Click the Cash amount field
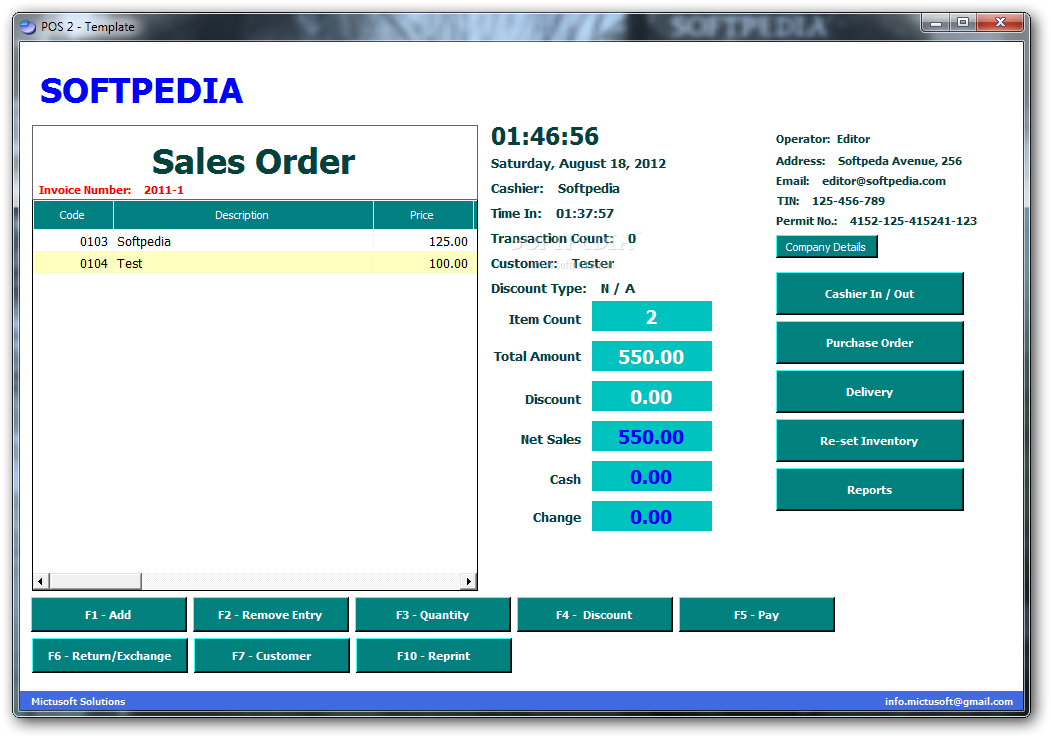1051x738 pixels. pyautogui.click(x=652, y=477)
